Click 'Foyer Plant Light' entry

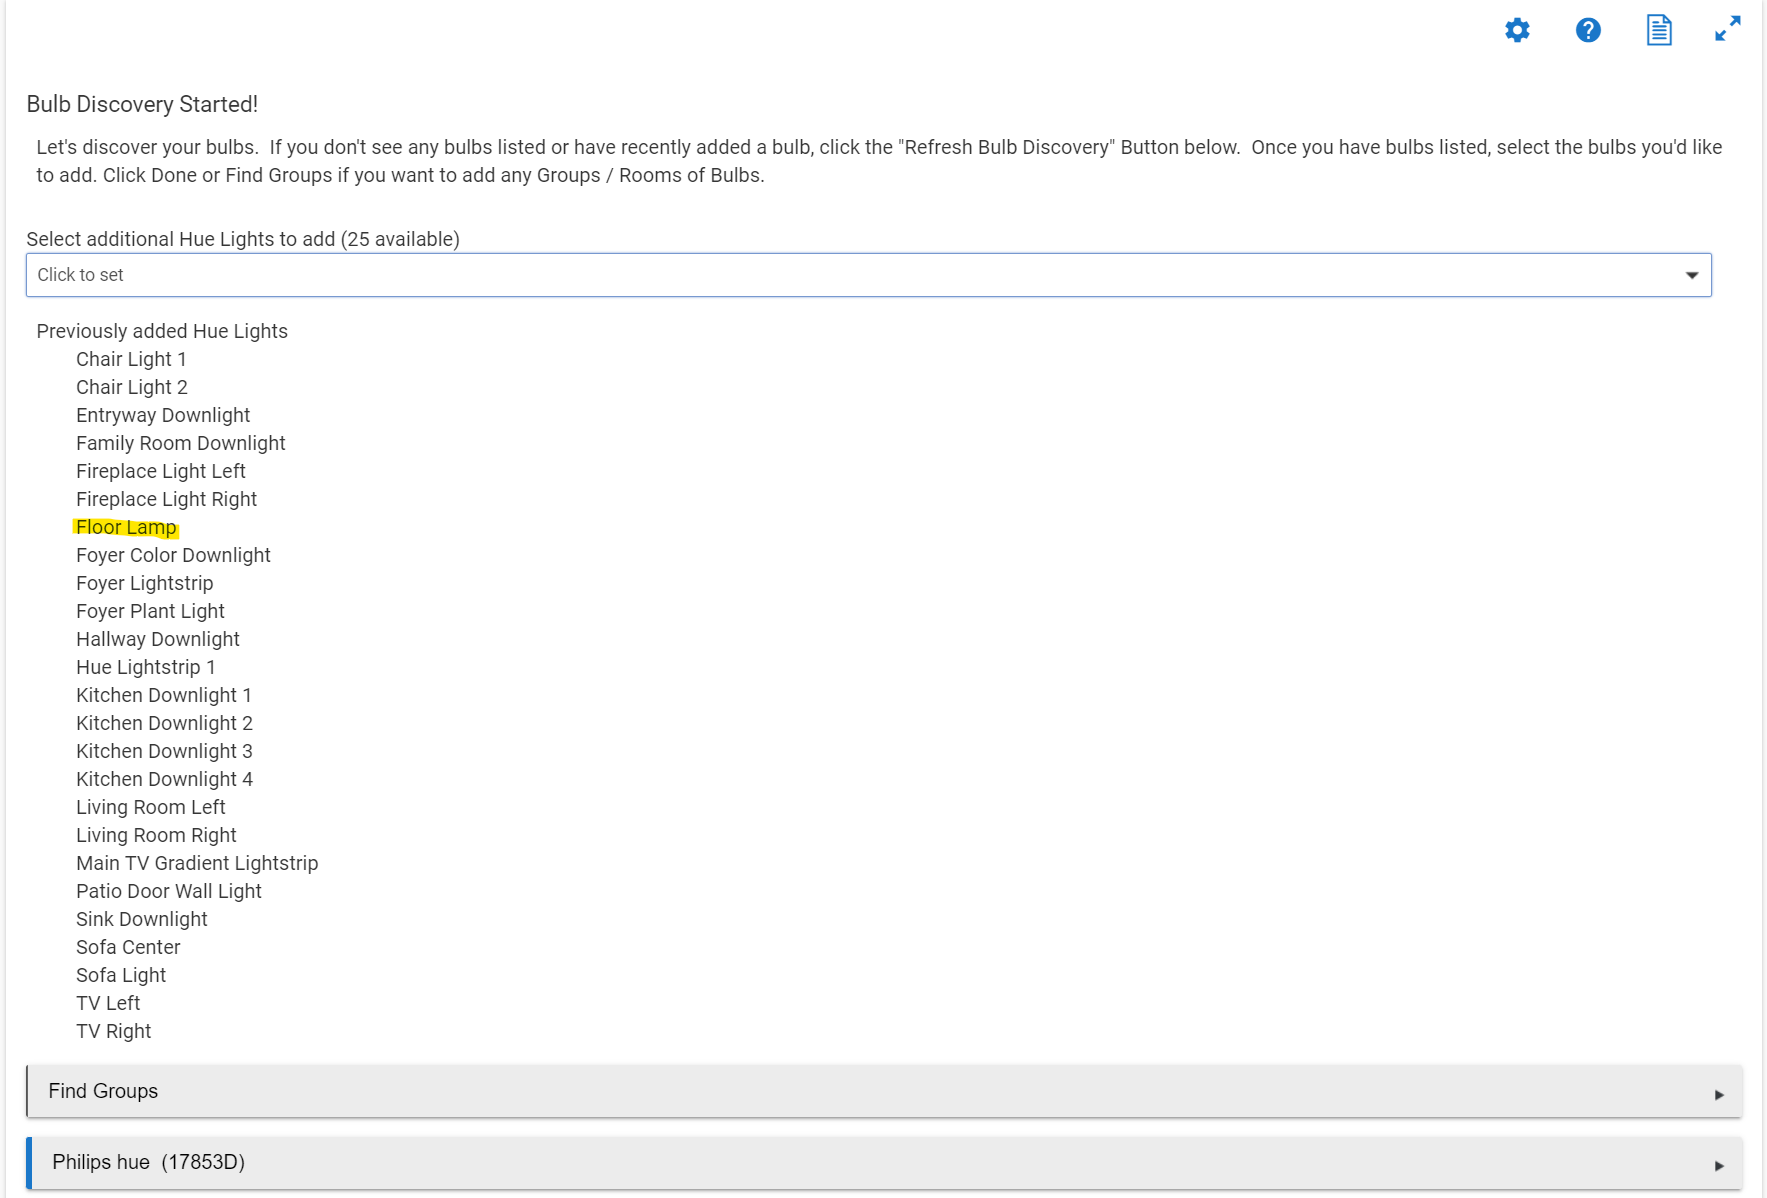(x=150, y=611)
